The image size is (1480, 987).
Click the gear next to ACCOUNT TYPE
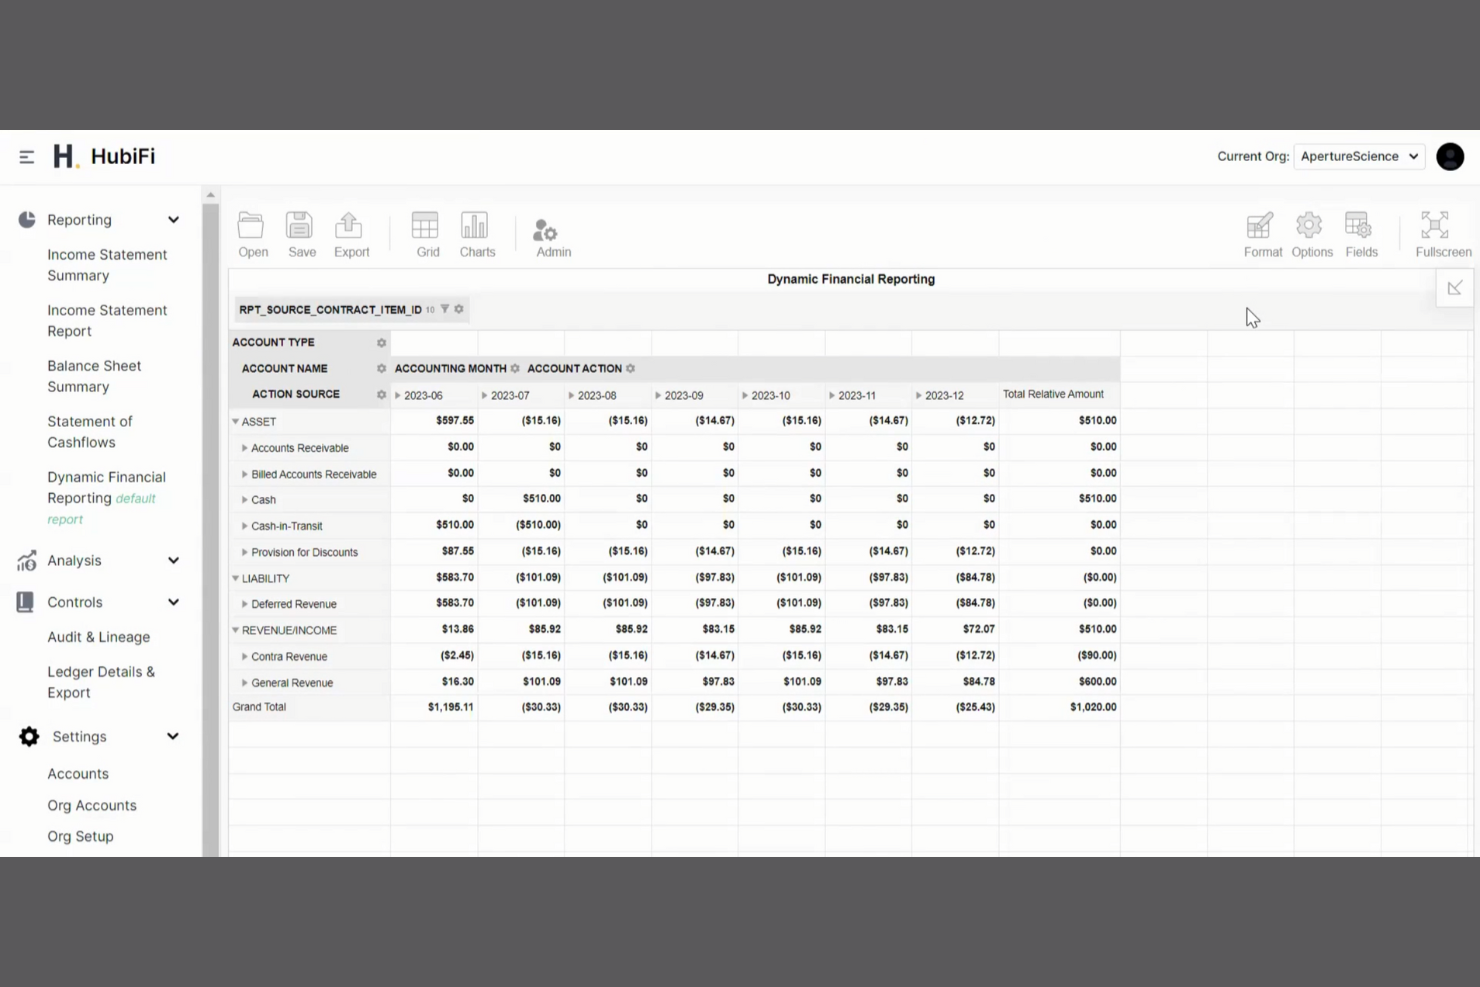point(381,343)
